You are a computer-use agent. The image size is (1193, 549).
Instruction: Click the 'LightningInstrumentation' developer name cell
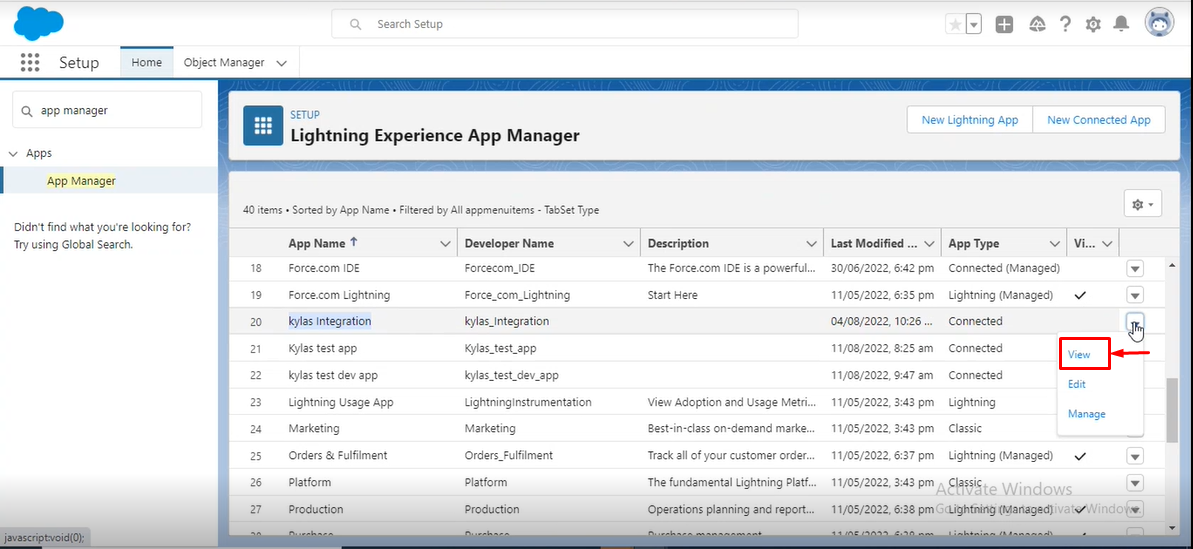tap(528, 401)
